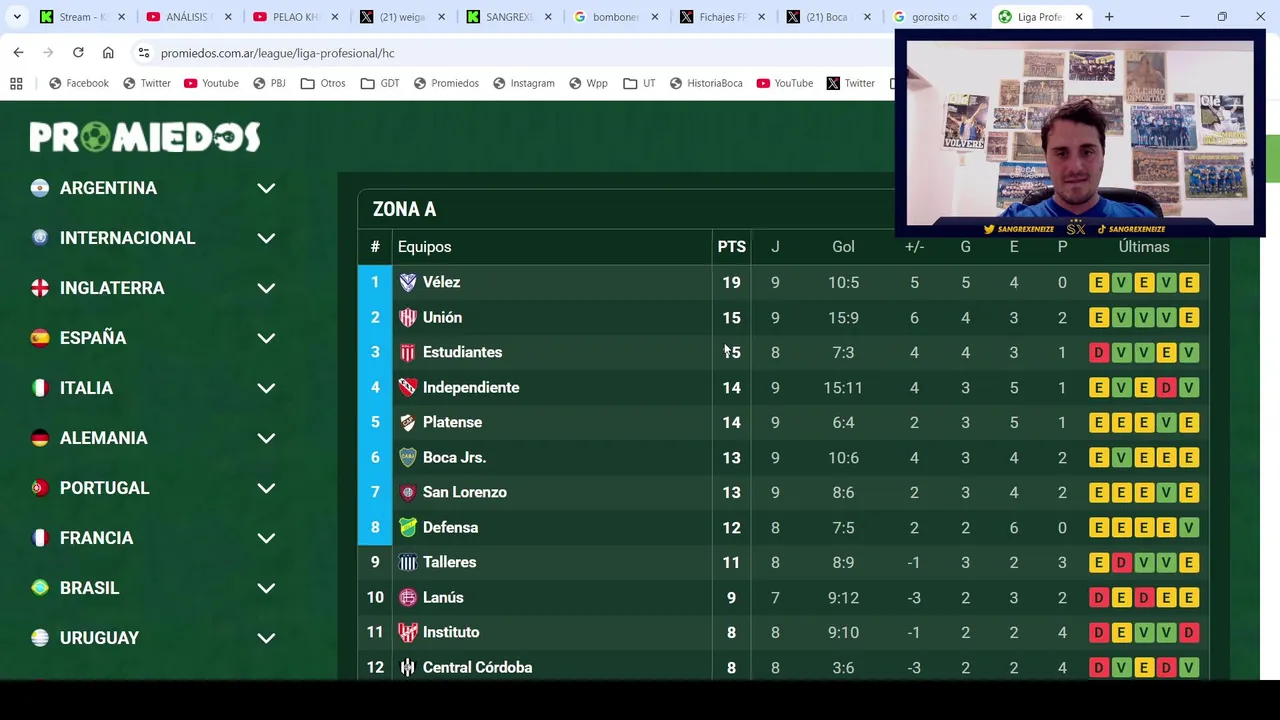Expand the PORTUGAL section chevron
The image size is (1280, 720).
266,488
